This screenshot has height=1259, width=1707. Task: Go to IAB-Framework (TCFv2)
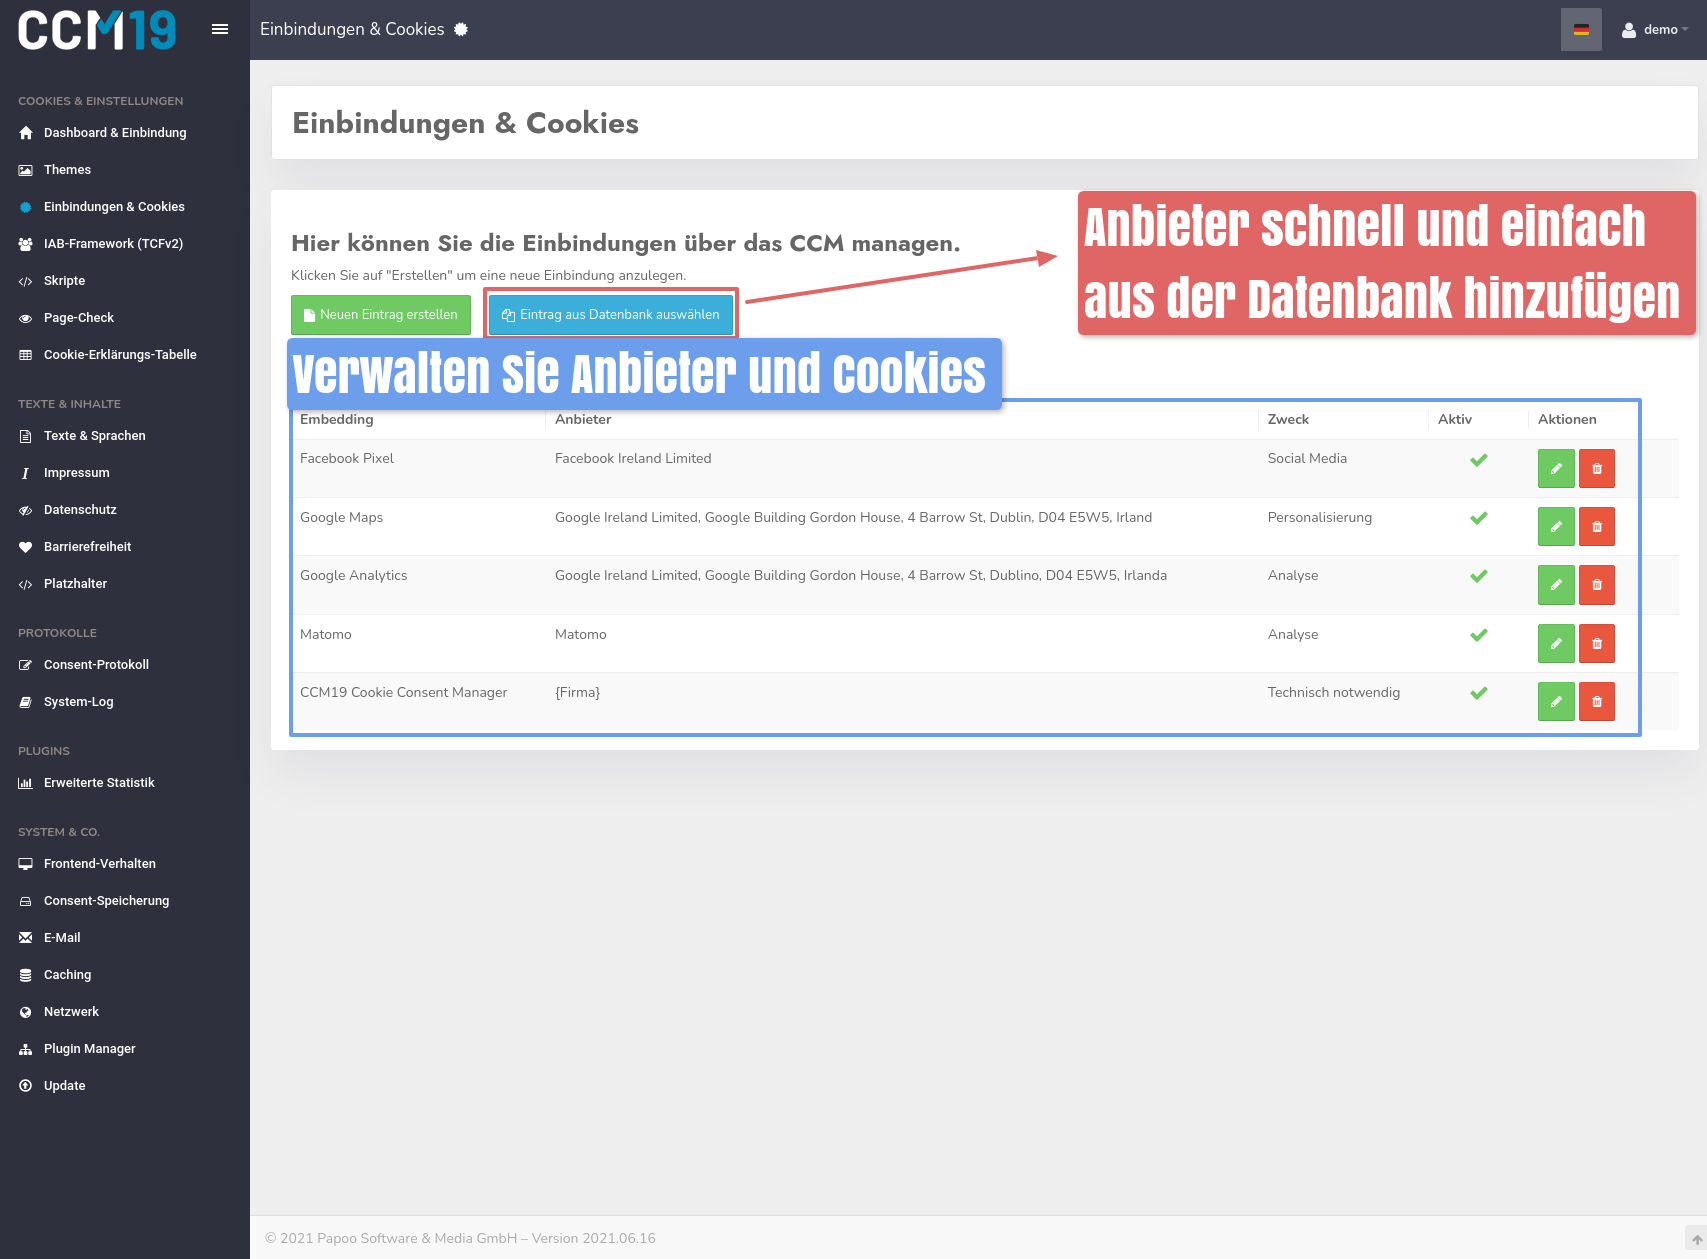tap(113, 244)
